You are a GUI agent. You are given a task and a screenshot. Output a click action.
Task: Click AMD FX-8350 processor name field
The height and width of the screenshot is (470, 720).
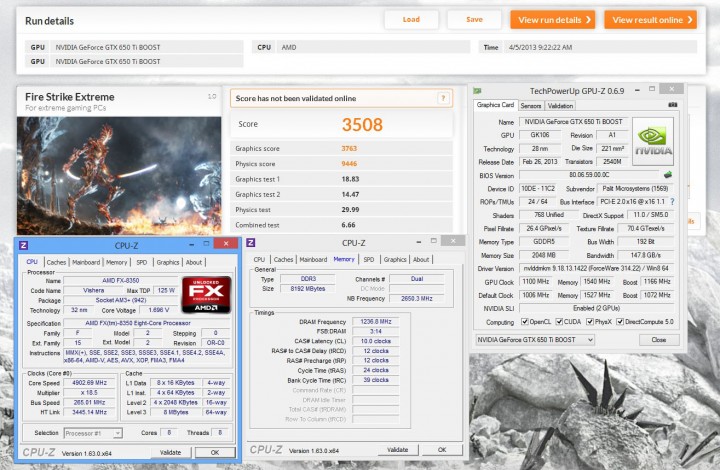121,280
